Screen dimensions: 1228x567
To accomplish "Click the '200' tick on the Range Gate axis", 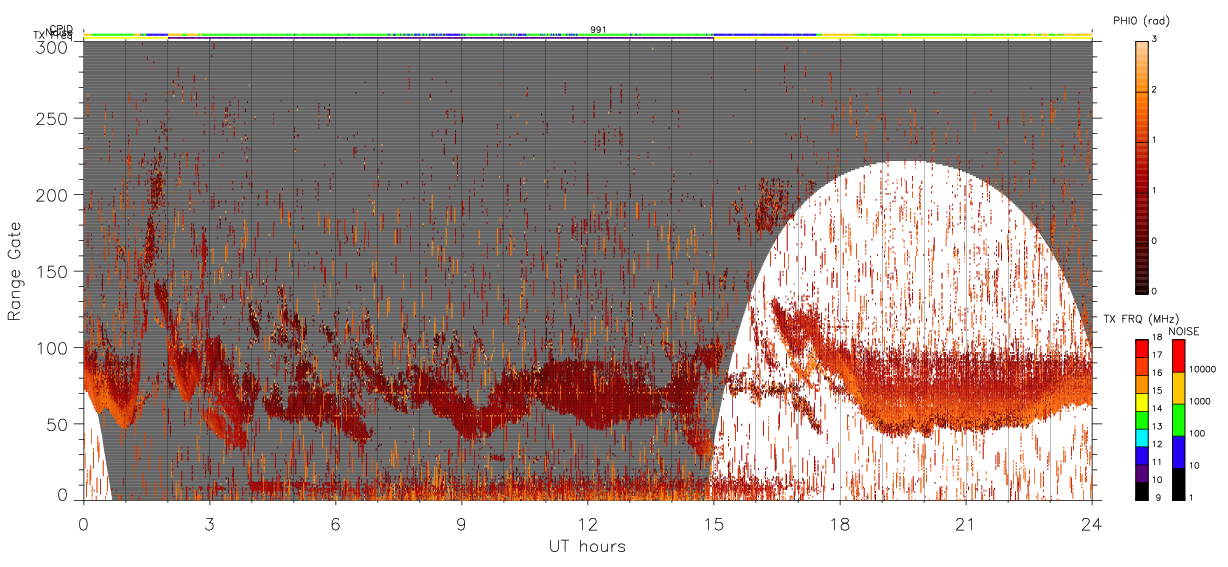I will pyautogui.click(x=52, y=195).
